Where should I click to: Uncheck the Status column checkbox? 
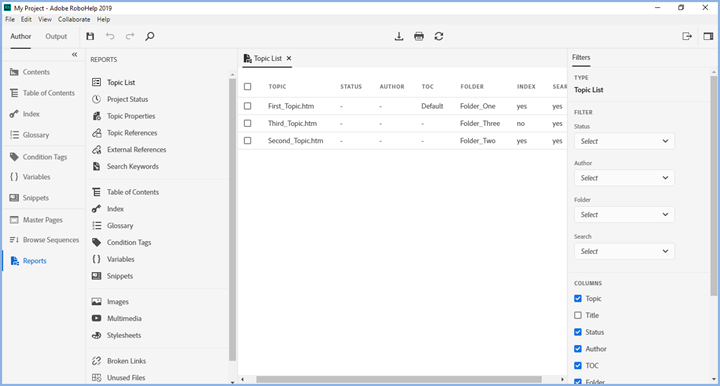(578, 332)
